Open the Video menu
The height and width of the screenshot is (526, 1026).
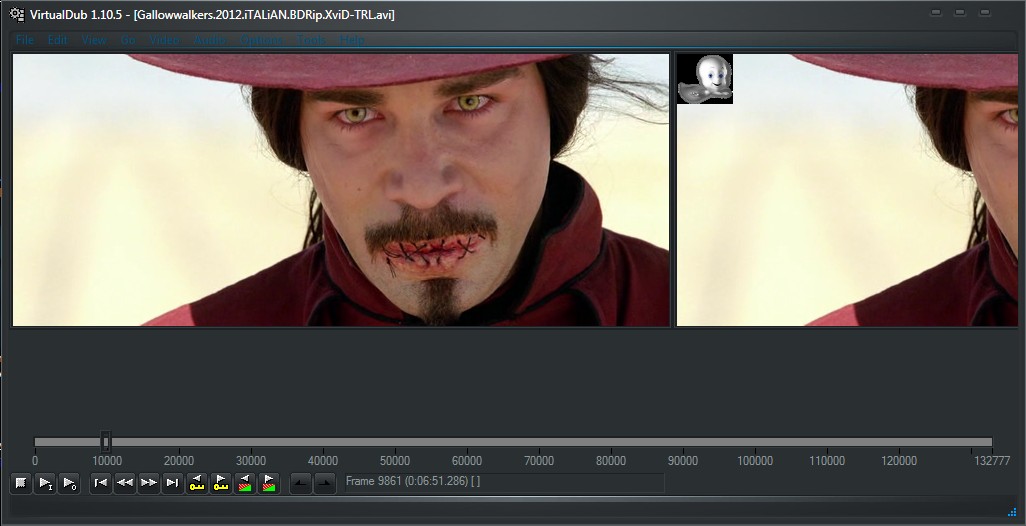coord(164,40)
